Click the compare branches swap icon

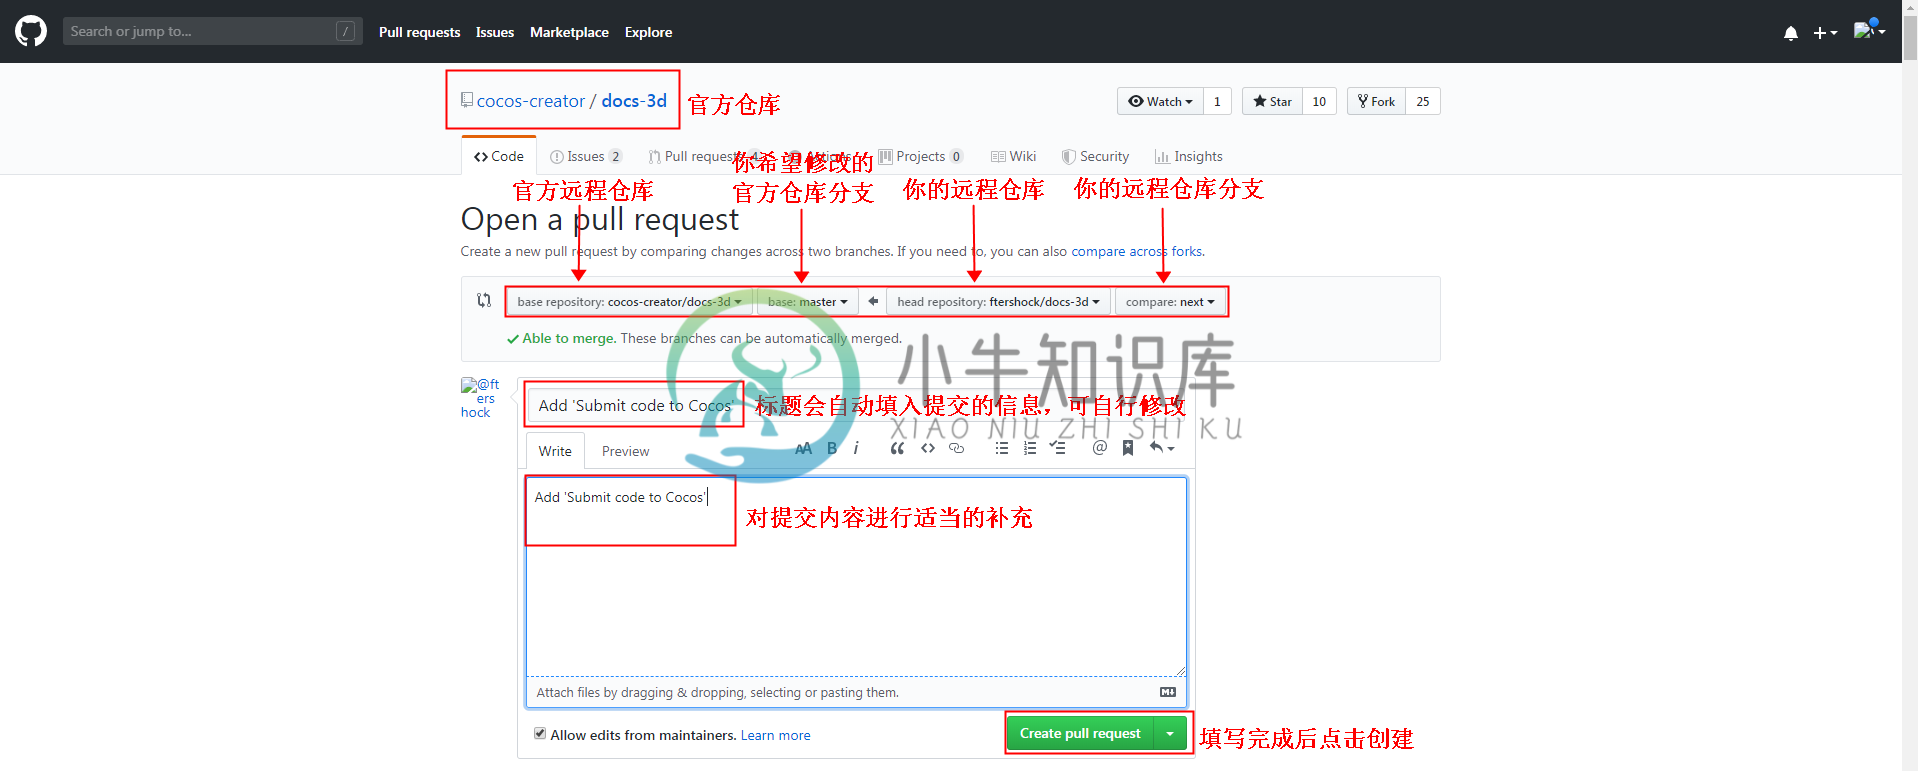pos(484,300)
